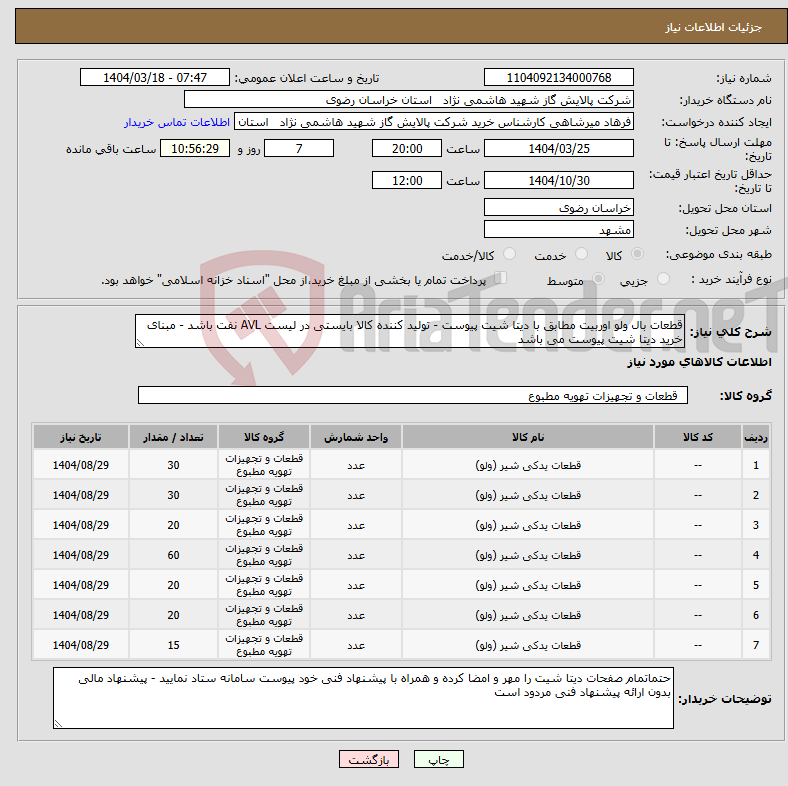Toggle the treasury bonds payment checkbox

point(500,278)
